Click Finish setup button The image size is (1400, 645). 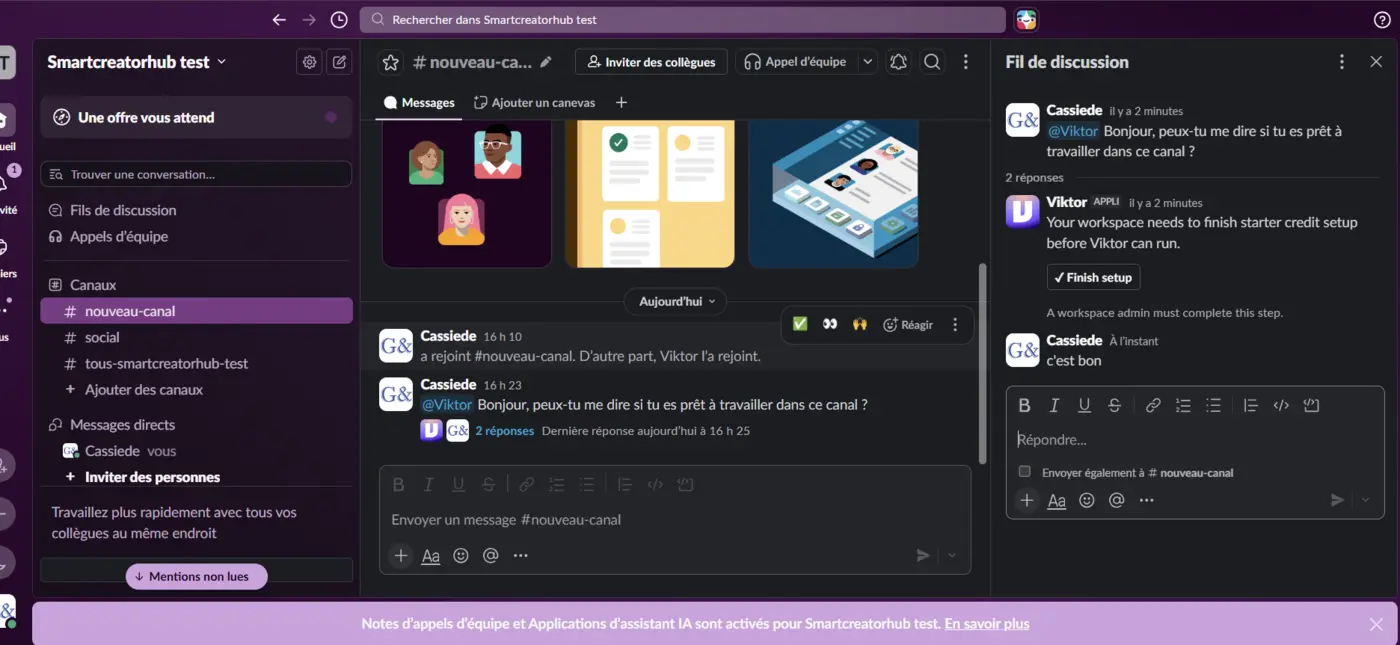click(1093, 277)
